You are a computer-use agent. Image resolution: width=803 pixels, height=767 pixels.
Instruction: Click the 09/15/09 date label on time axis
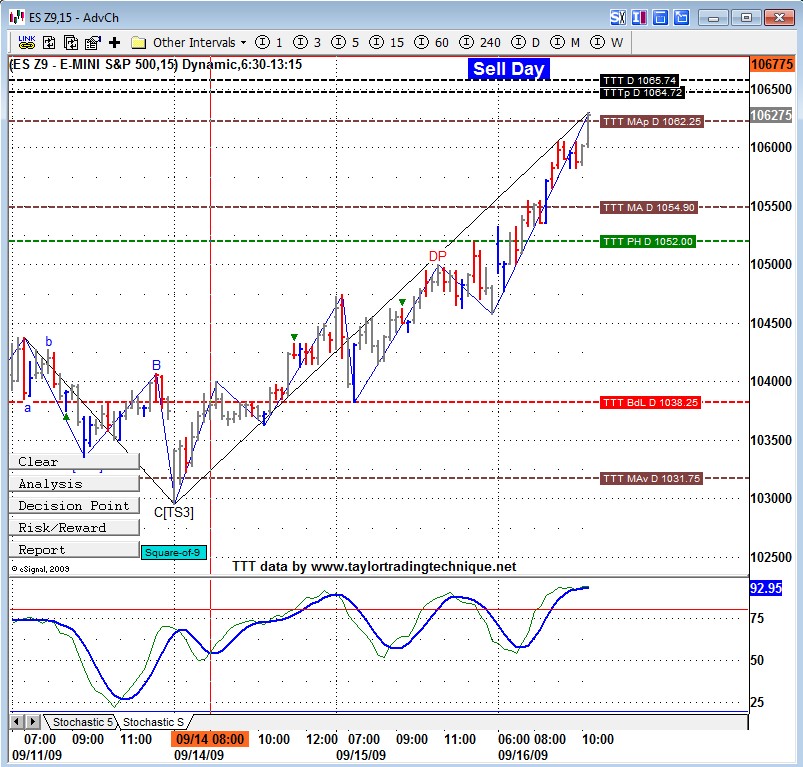click(x=361, y=755)
